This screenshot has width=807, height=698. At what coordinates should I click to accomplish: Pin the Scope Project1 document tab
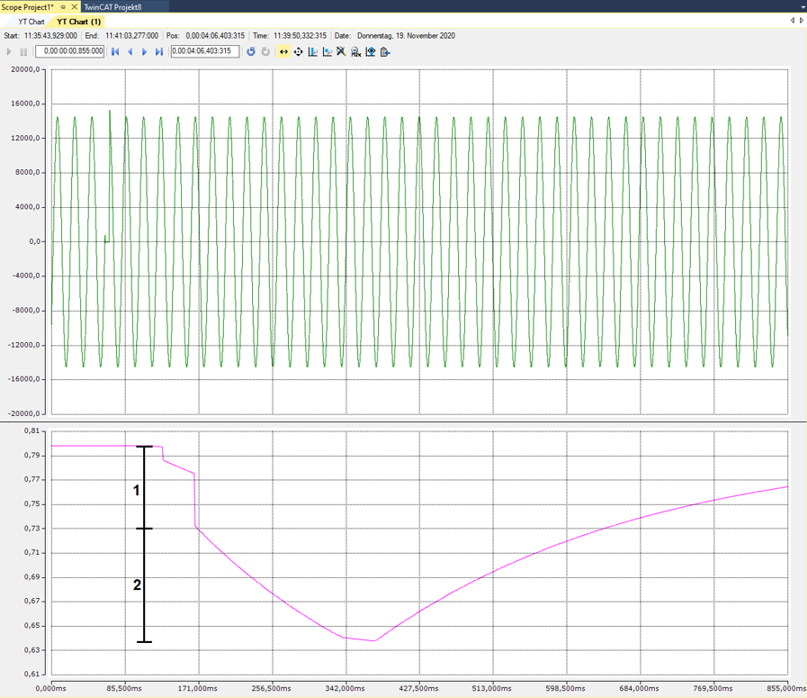(63, 7)
